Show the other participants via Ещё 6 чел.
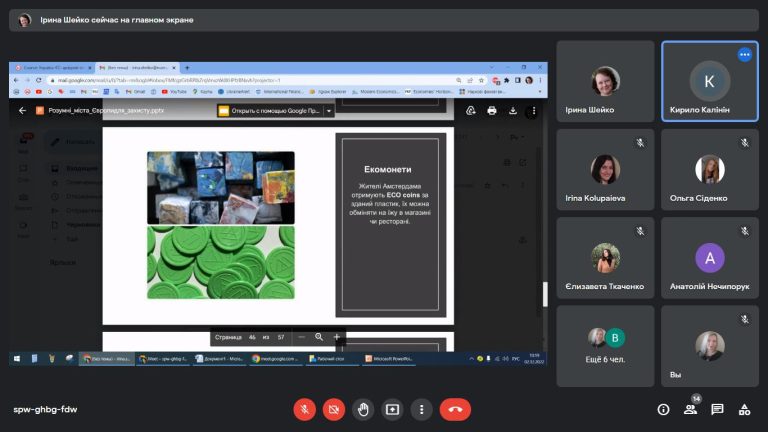The width and height of the screenshot is (768, 432). 605,346
